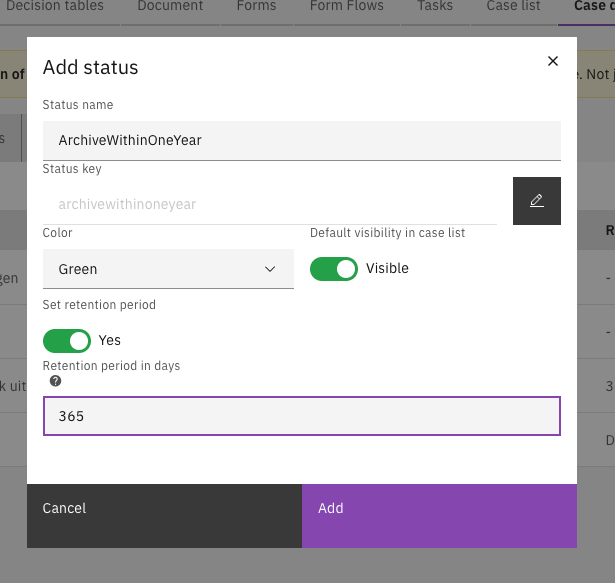This screenshot has width=615, height=583.
Task: Focus the Retention period in days field
Action: 301,416
